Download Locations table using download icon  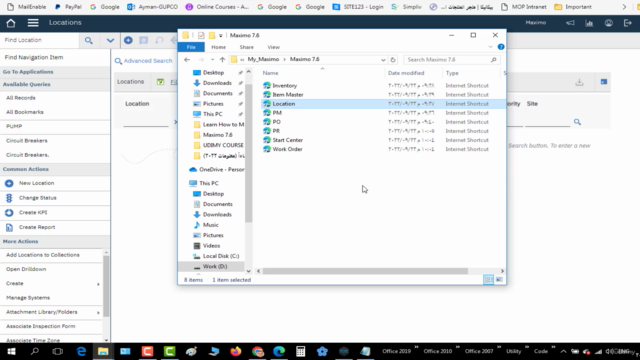(579, 82)
